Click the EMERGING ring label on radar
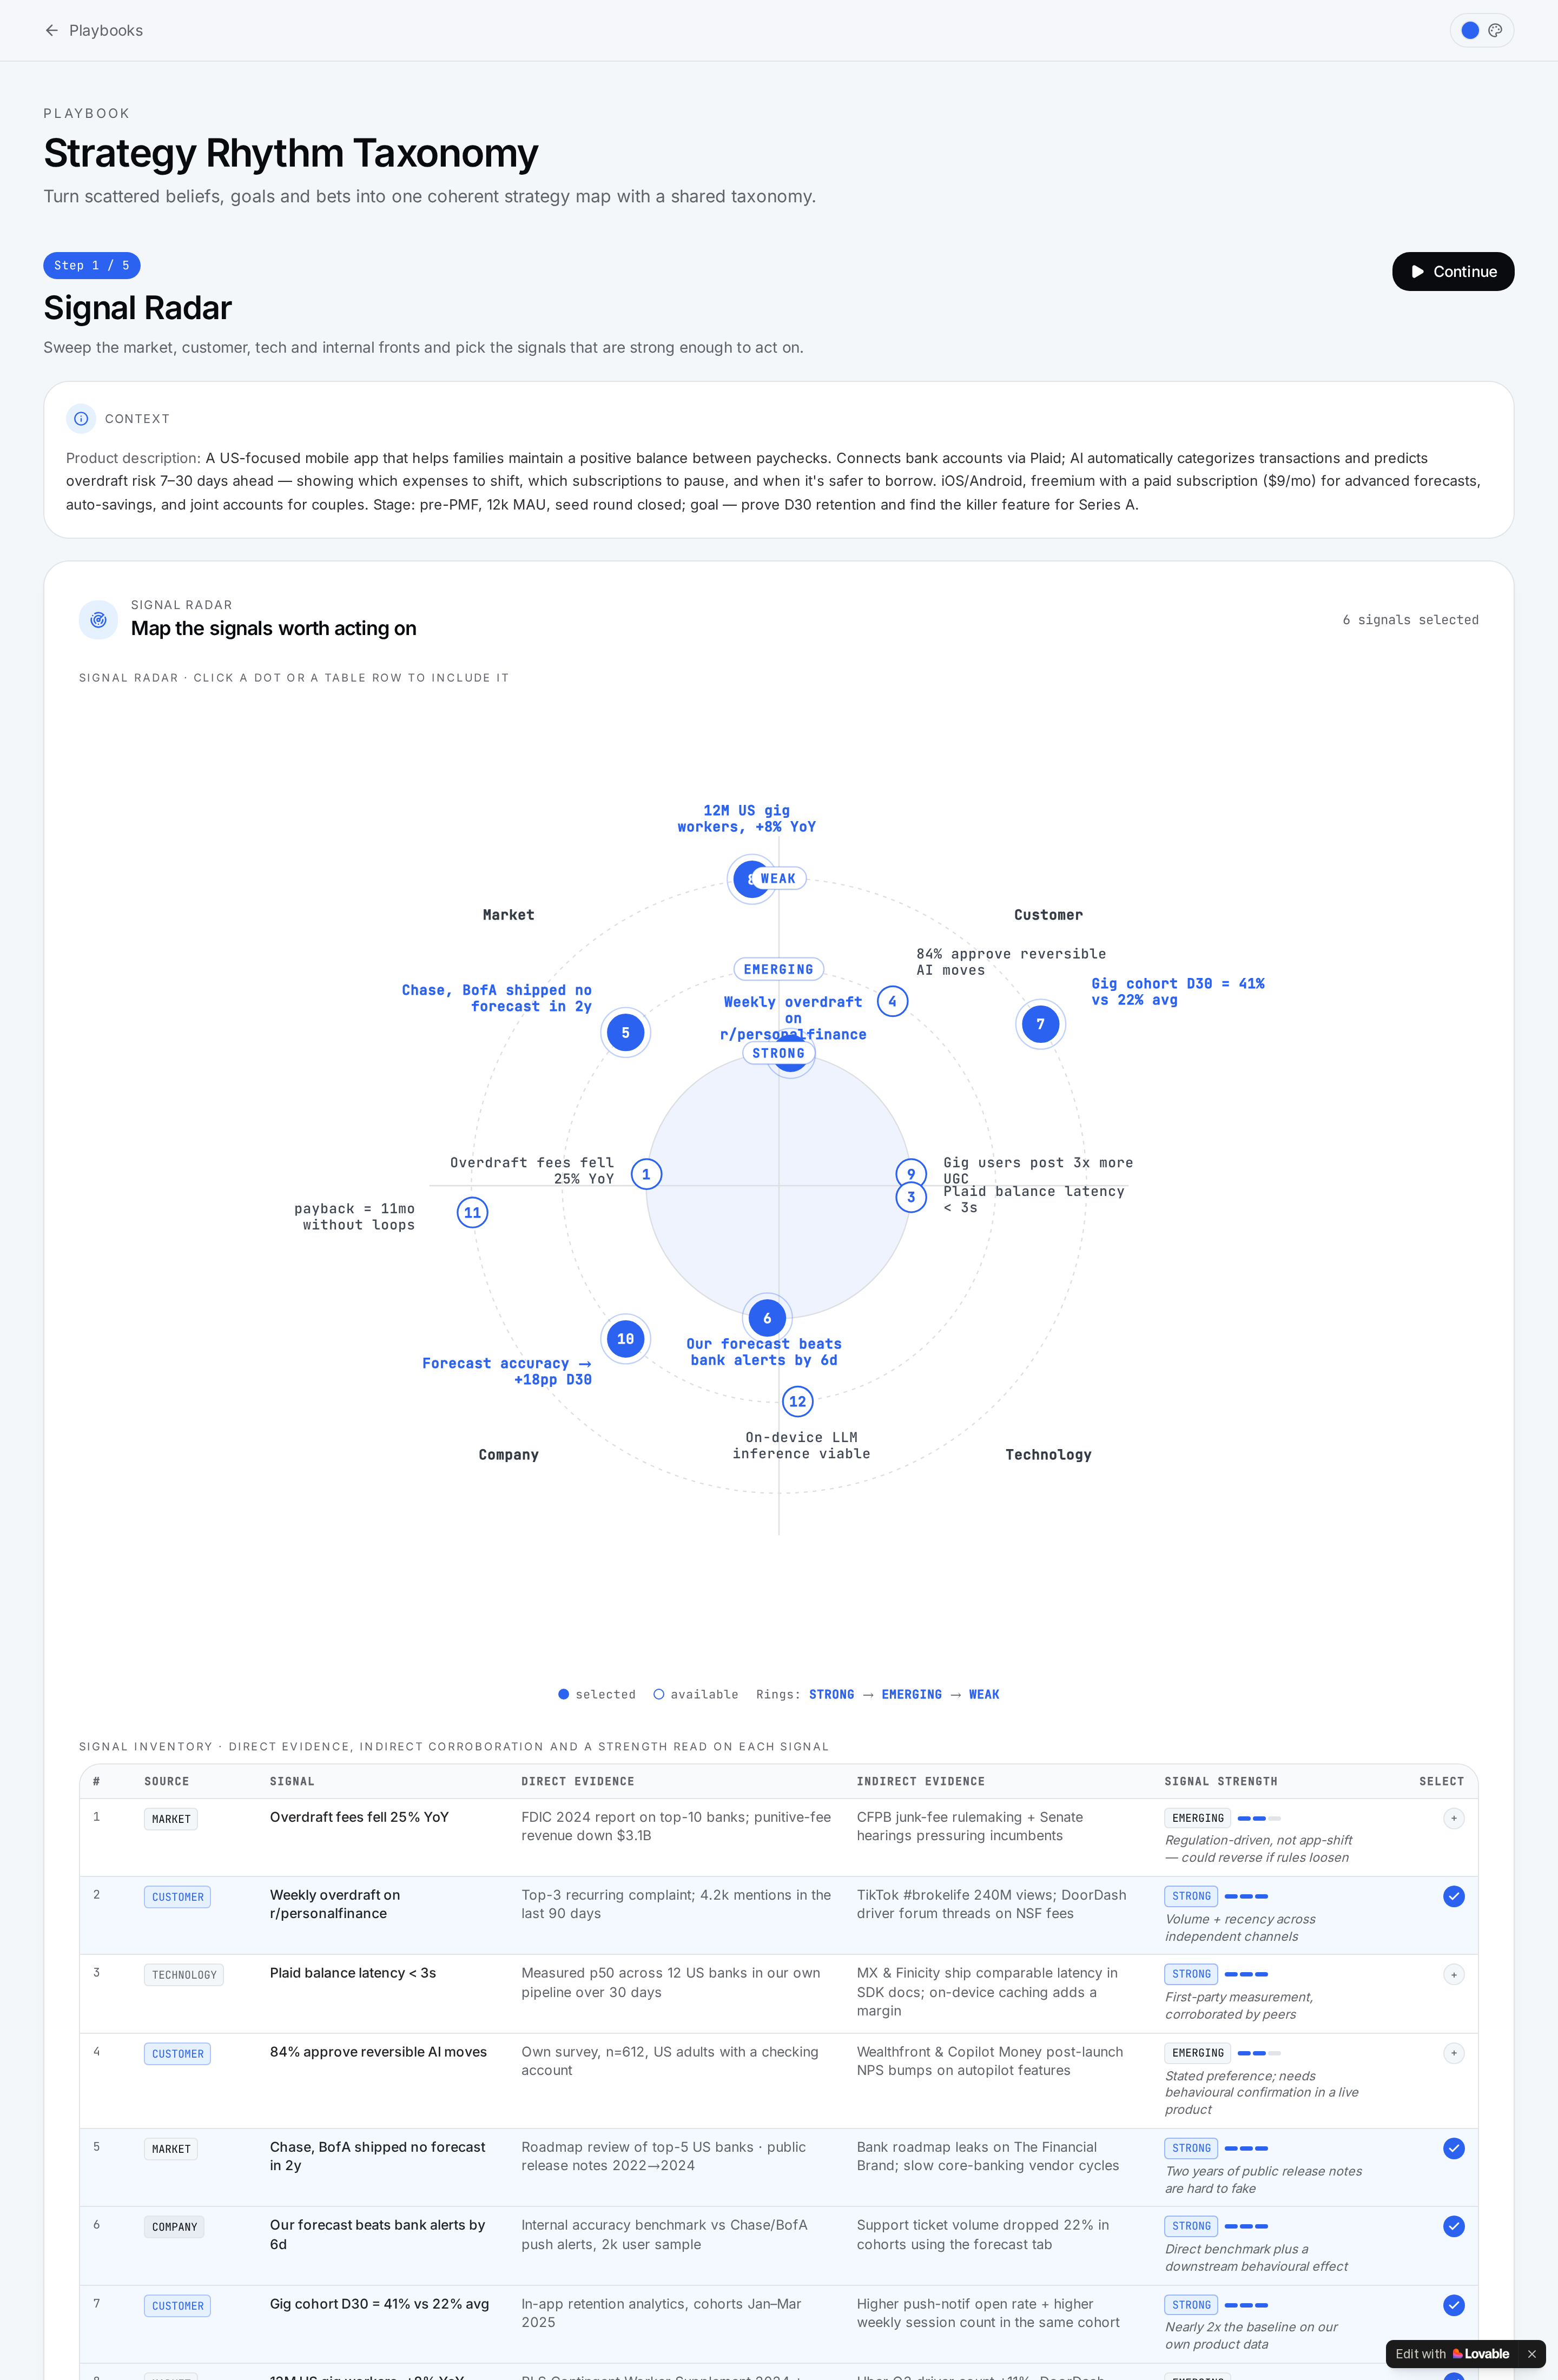 tap(778, 970)
